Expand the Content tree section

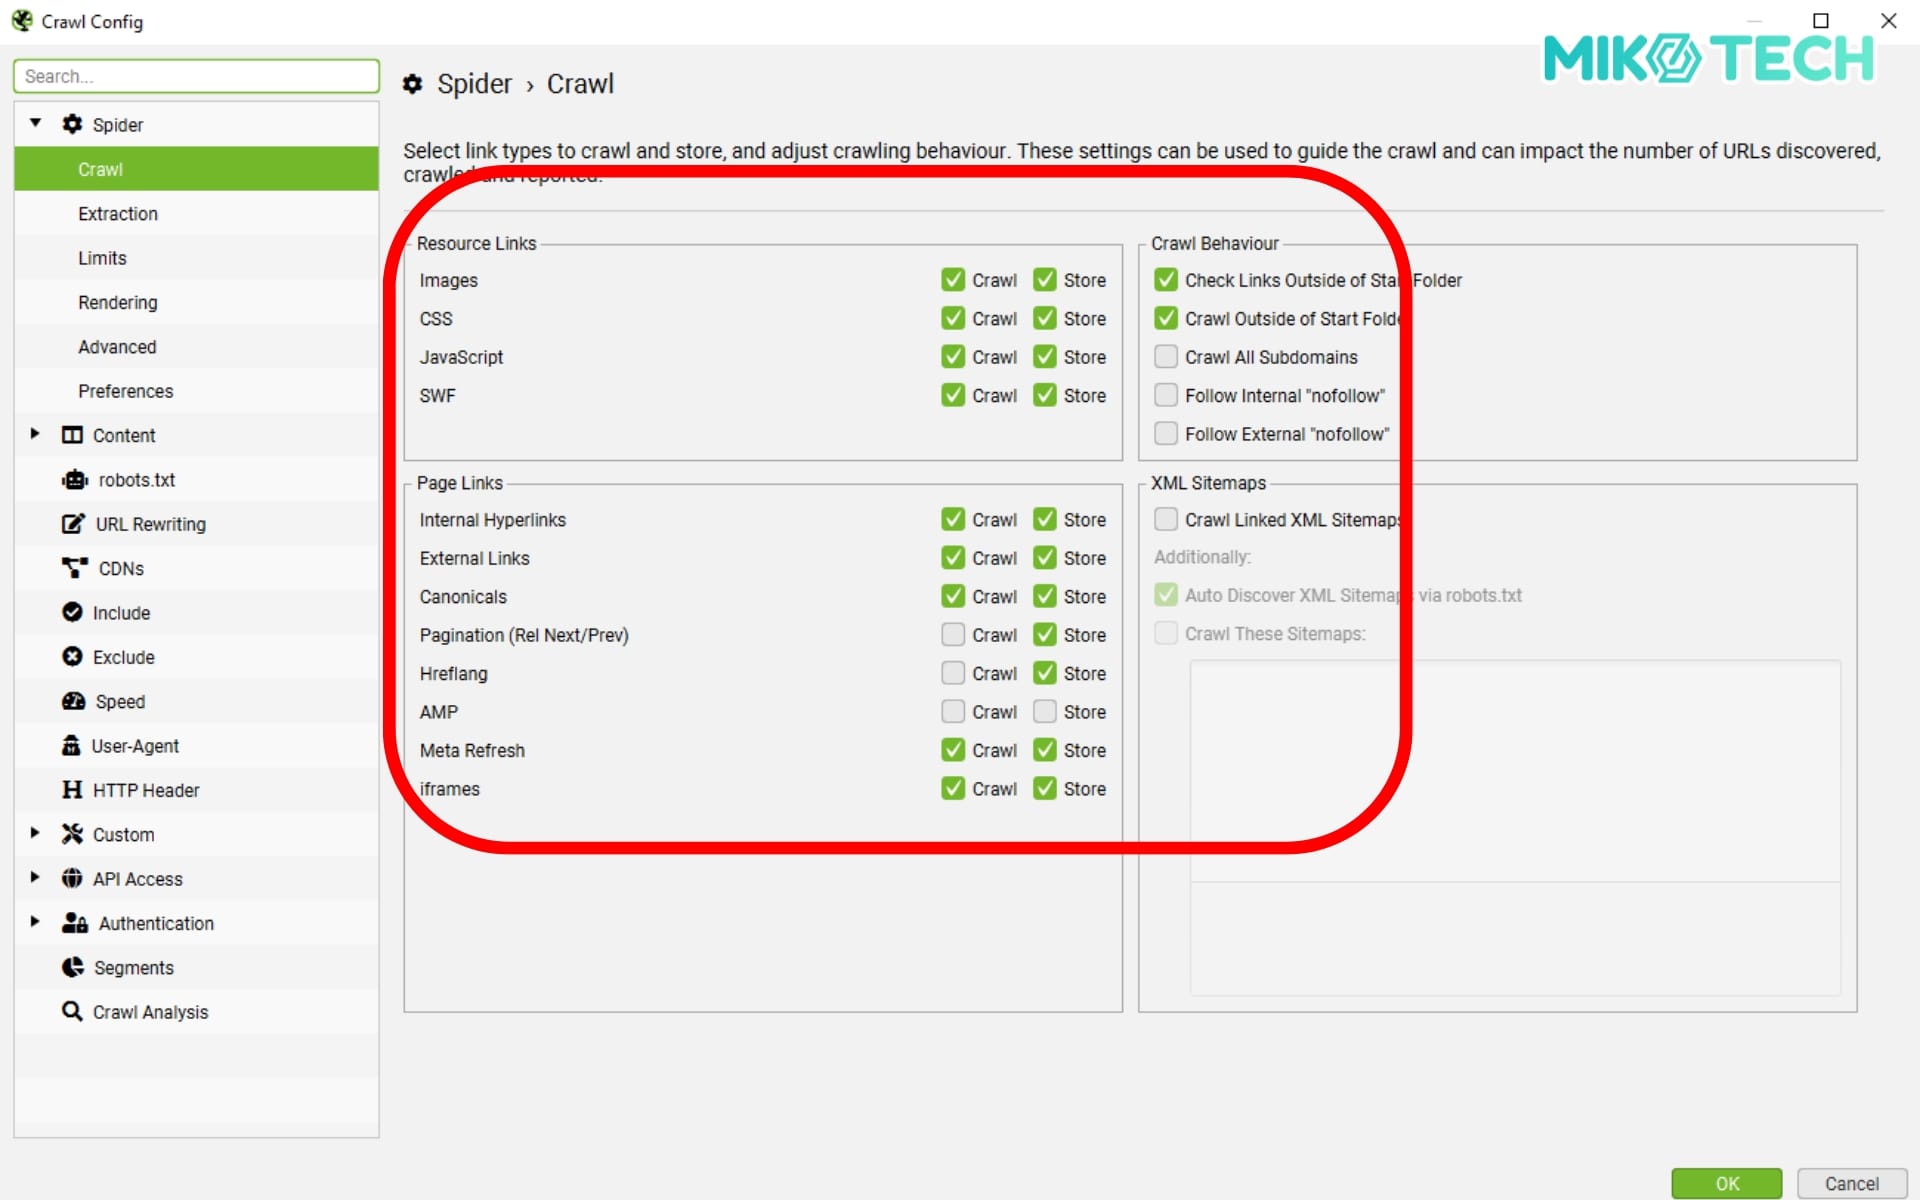tap(35, 434)
